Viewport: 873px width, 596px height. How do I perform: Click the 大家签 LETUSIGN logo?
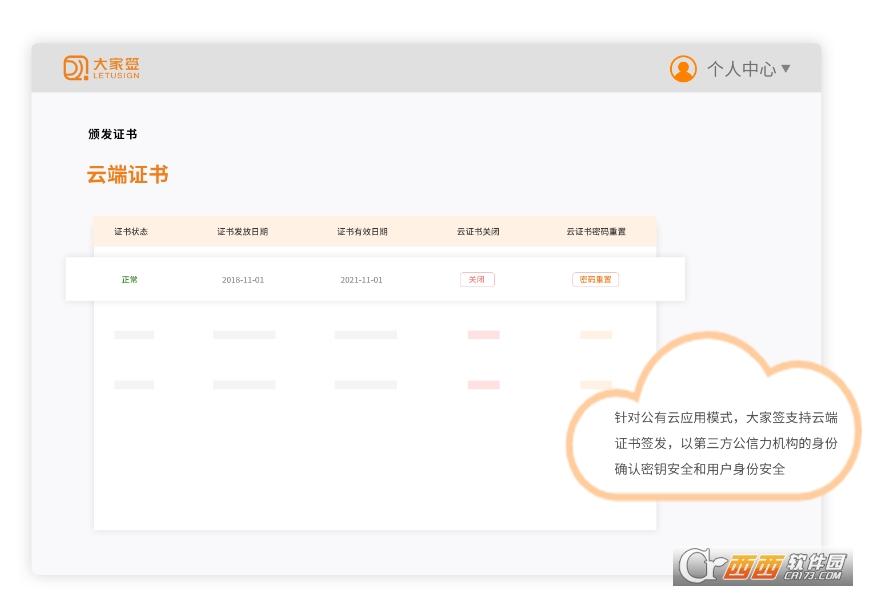tap(101, 68)
